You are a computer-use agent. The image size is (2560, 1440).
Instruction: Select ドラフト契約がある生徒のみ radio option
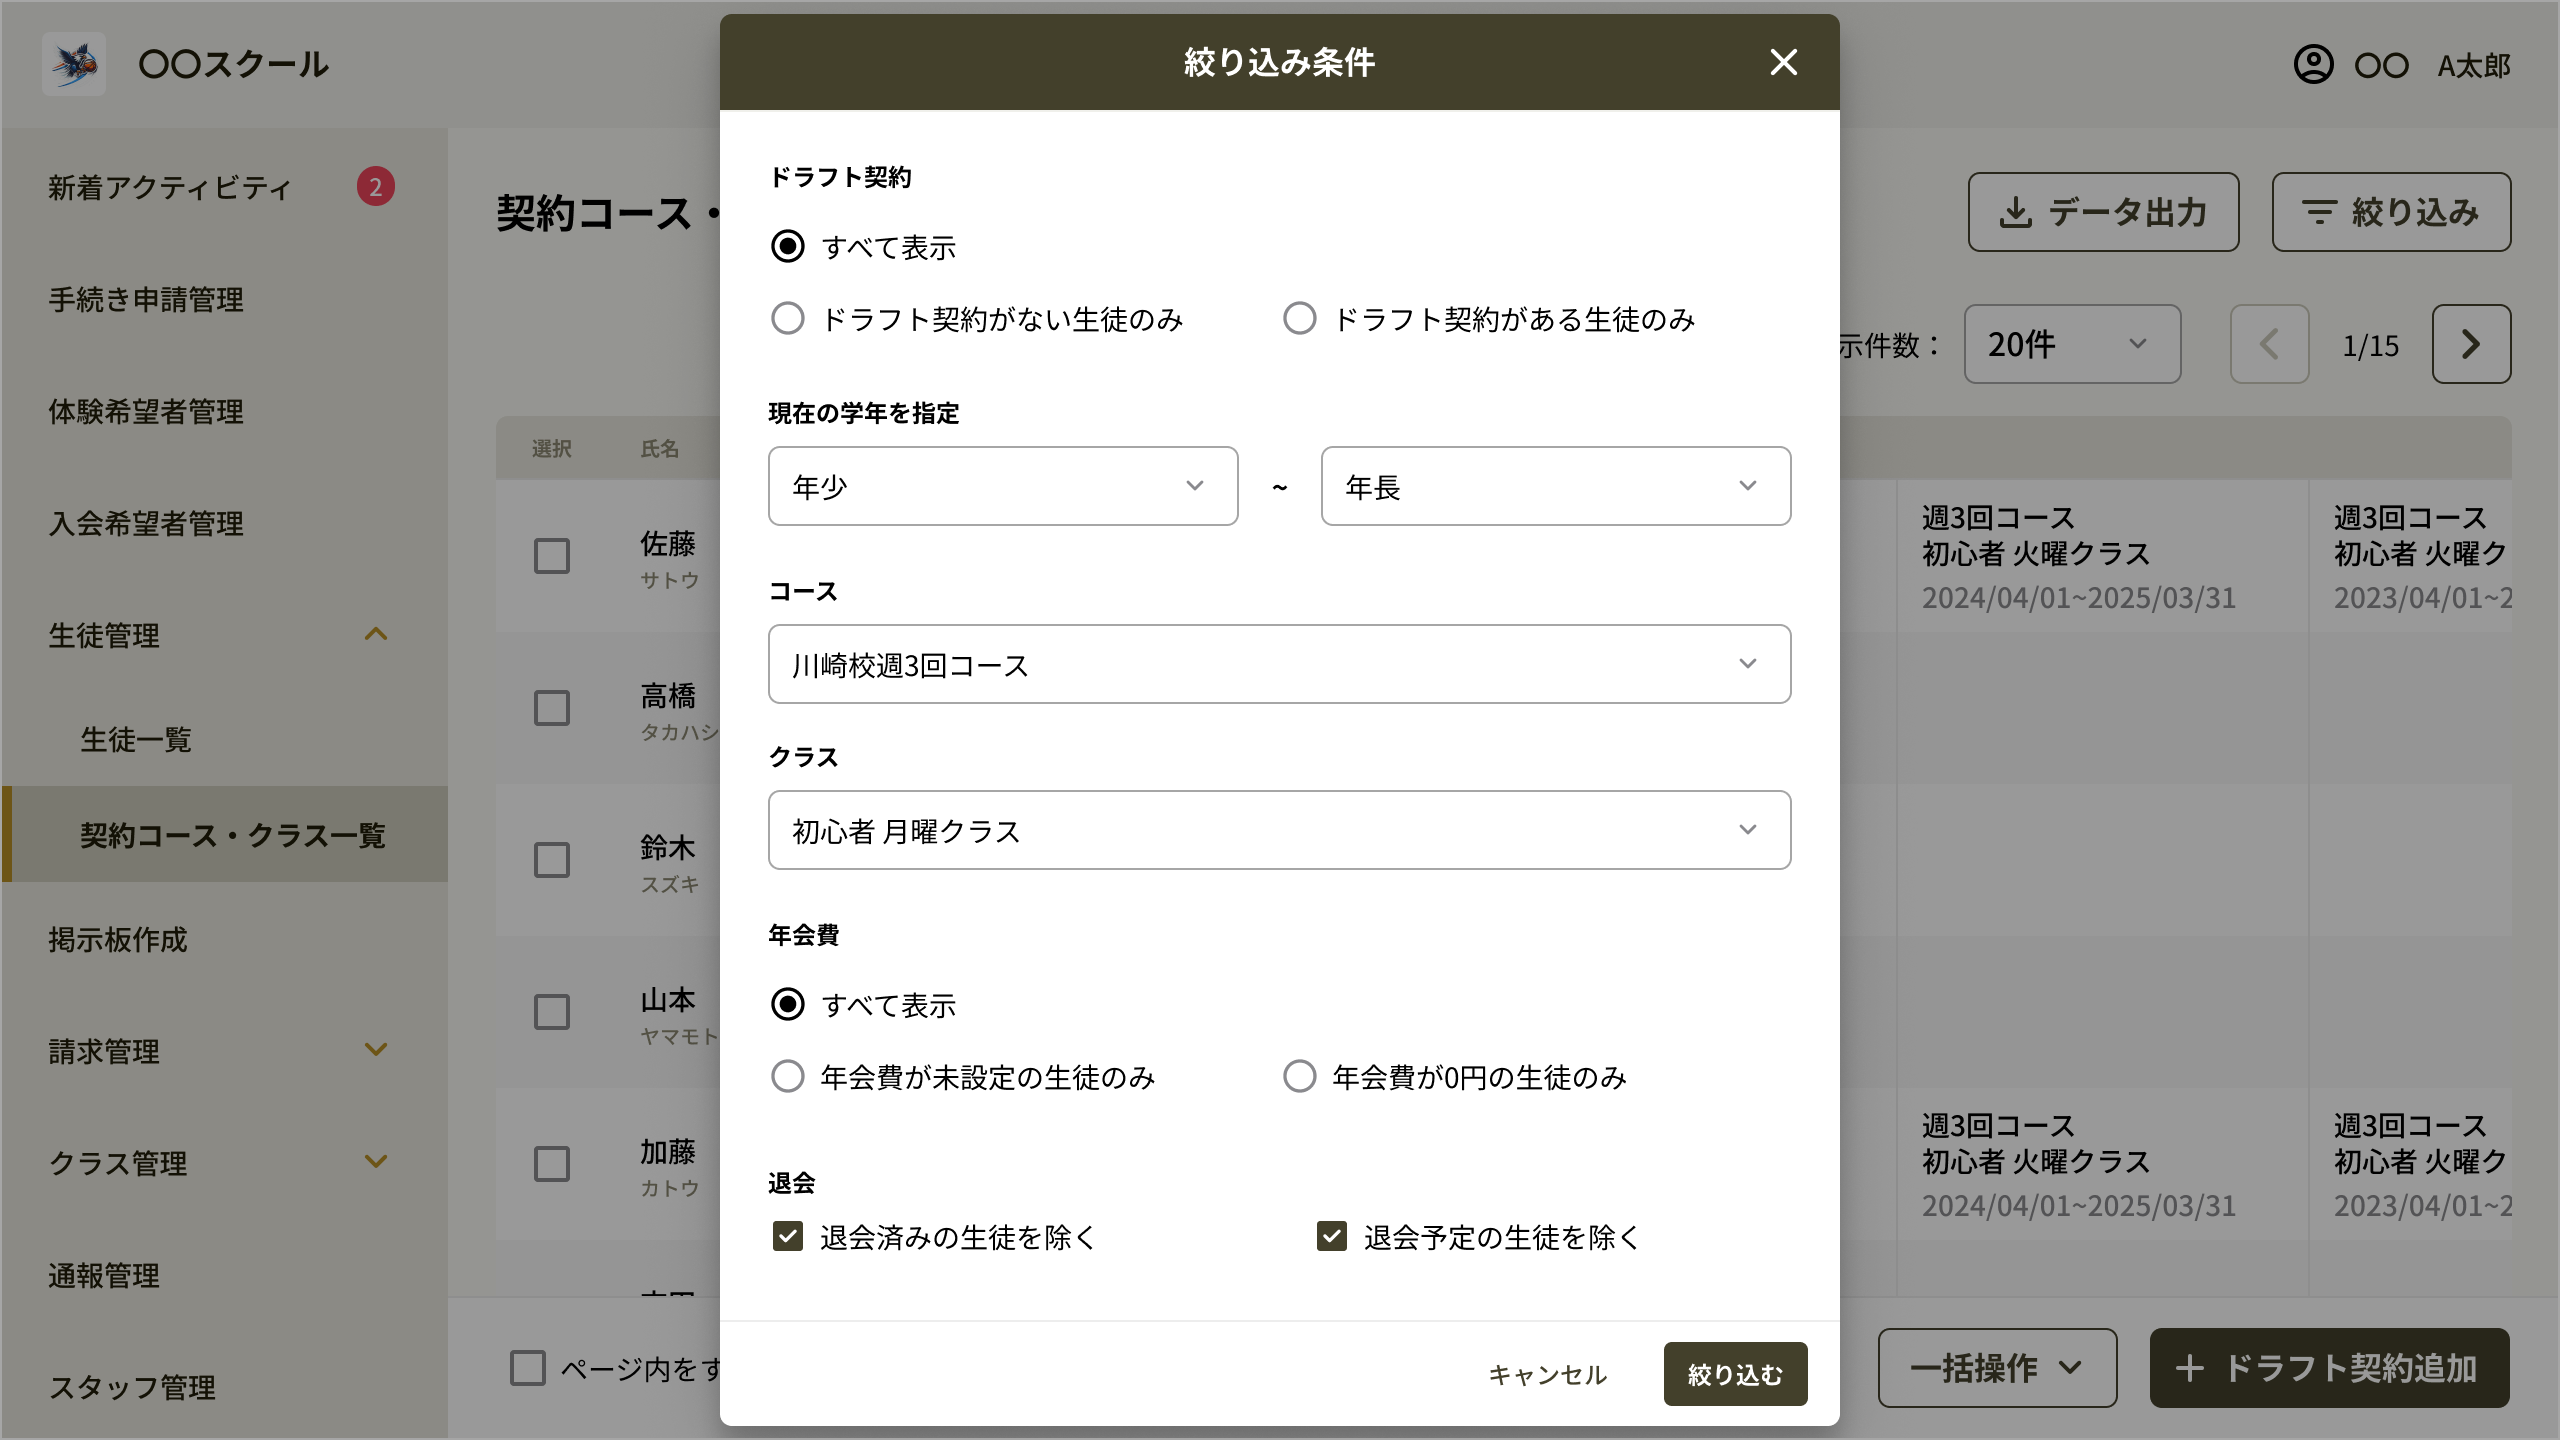coord(1300,318)
